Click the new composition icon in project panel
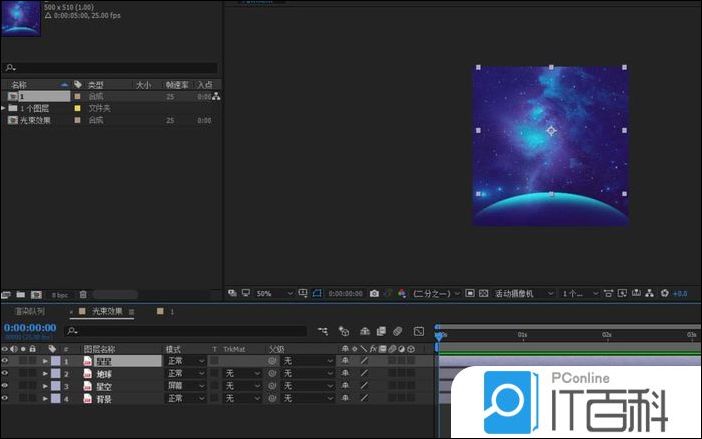This screenshot has width=702, height=439. 35,295
